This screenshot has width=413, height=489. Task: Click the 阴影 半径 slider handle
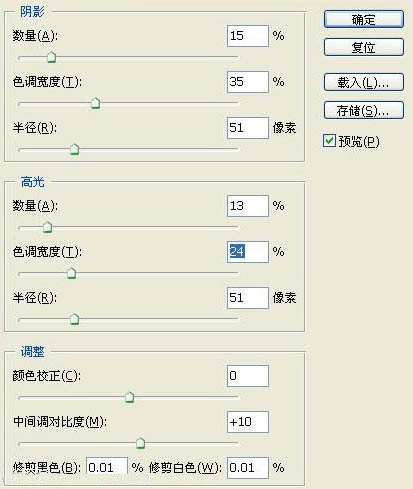[75, 149]
